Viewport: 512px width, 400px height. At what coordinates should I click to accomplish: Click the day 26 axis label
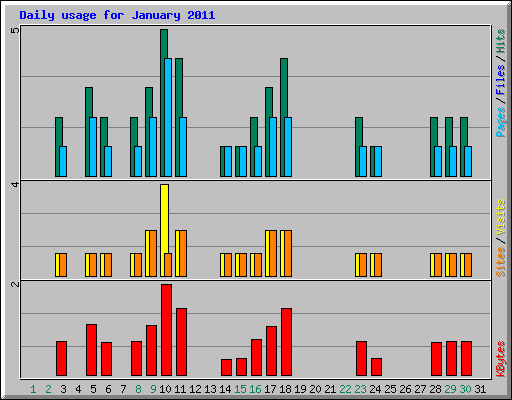(x=405, y=389)
